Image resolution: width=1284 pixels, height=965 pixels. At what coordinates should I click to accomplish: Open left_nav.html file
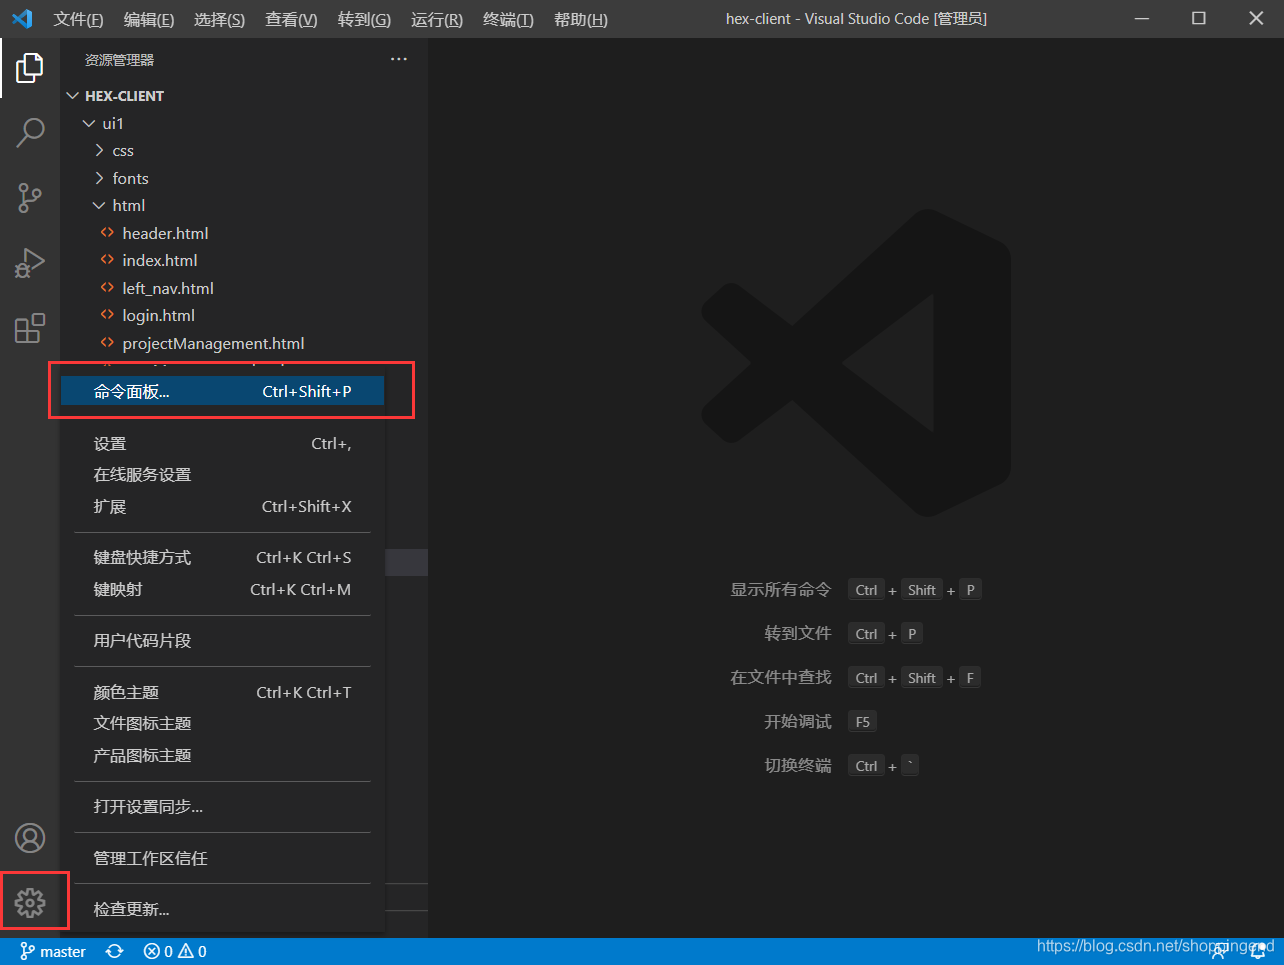pyautogui.click(x=245, y=288)
